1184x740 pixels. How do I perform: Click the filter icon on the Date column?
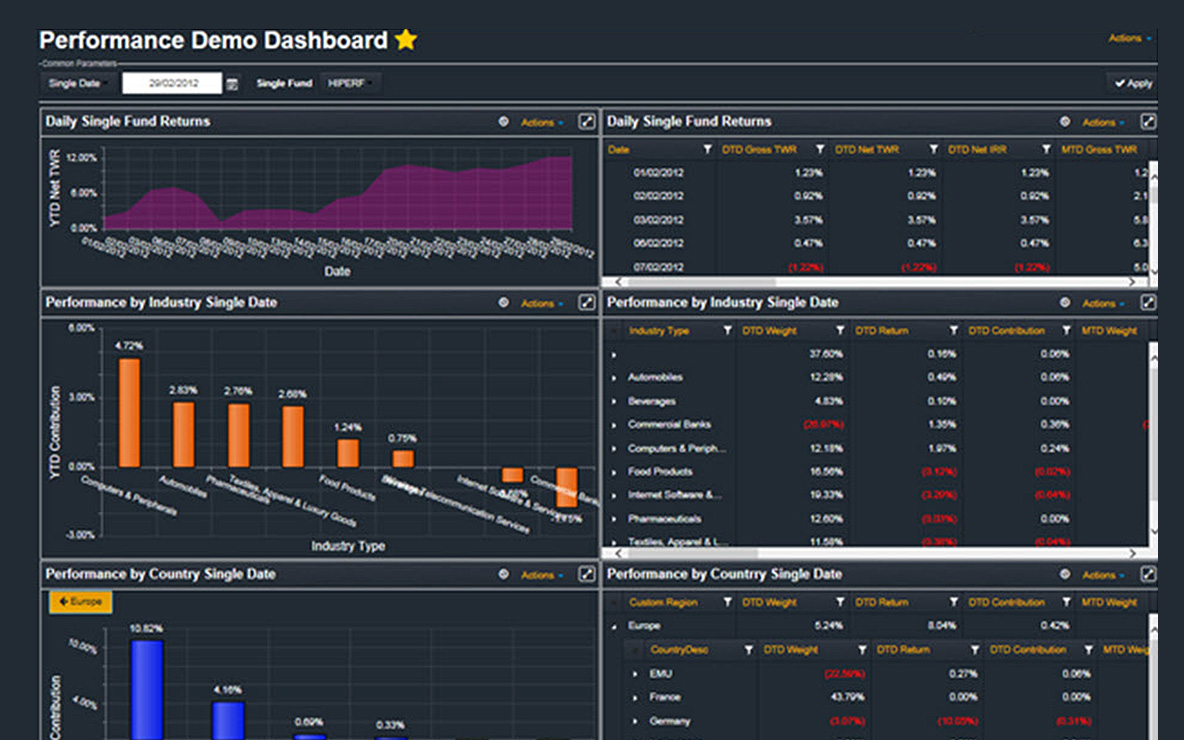[708, 150]
